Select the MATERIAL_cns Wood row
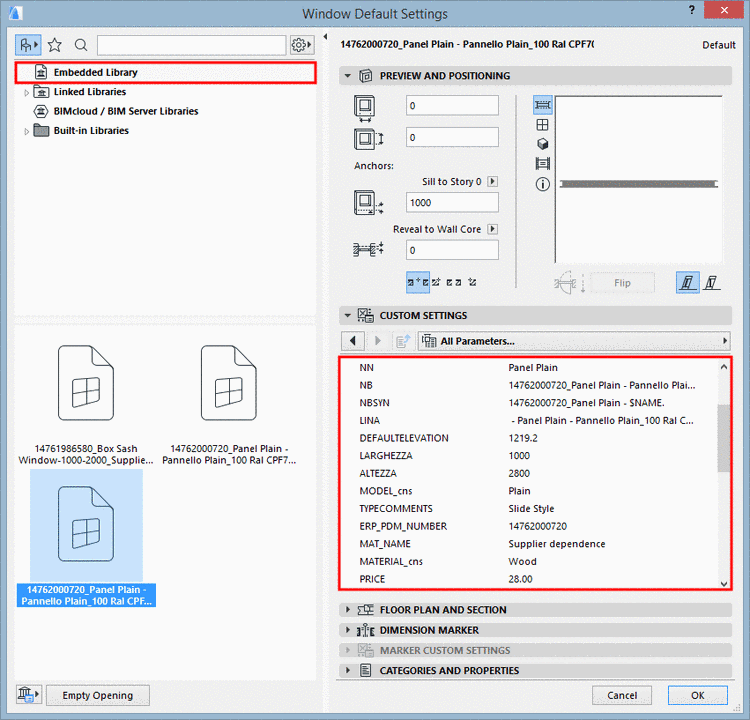 click(x=529, y=561)
